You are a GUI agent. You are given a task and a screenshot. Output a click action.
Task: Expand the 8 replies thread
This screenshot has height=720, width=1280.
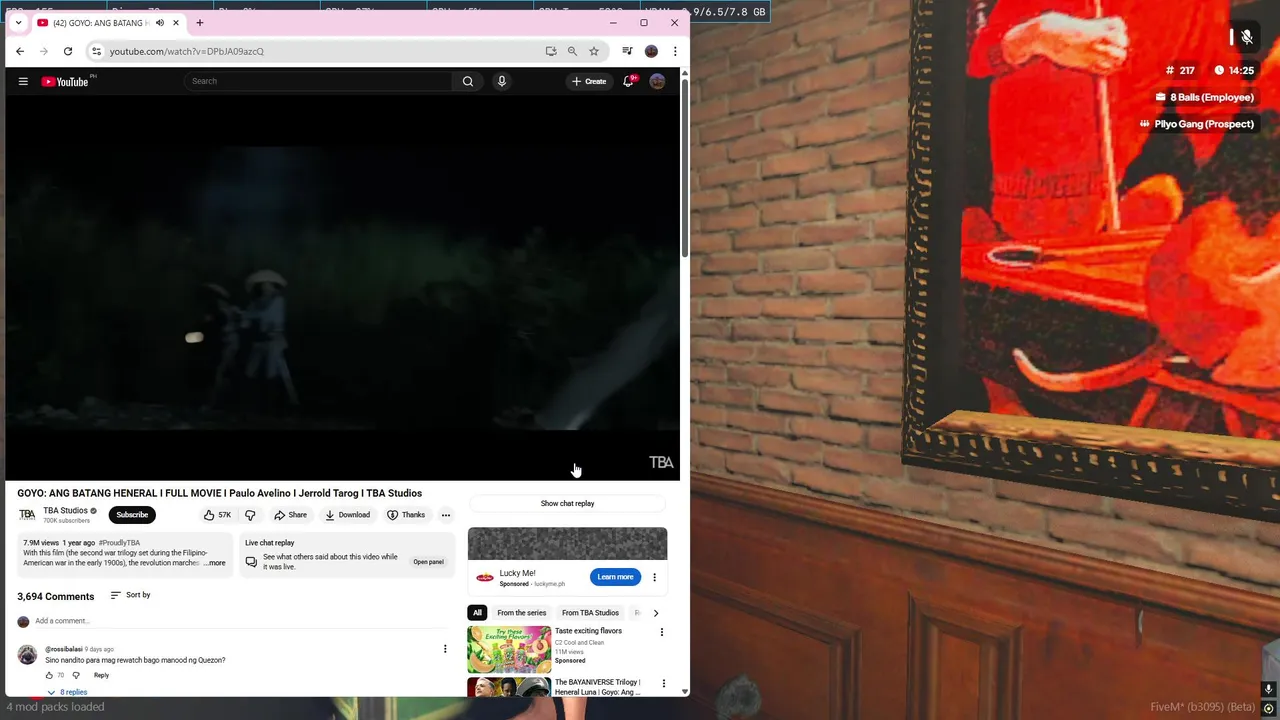(67, 692)
